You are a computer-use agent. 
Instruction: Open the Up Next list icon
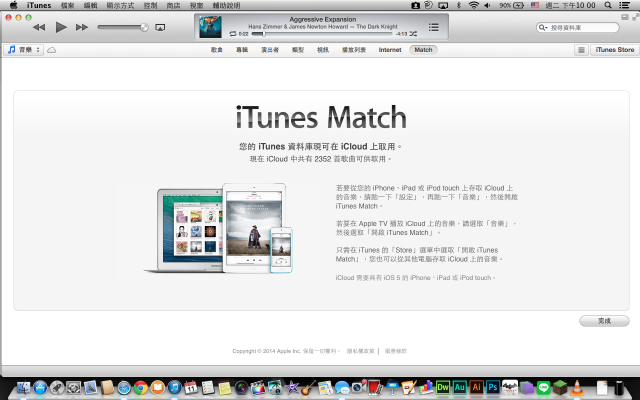(433, 27)
